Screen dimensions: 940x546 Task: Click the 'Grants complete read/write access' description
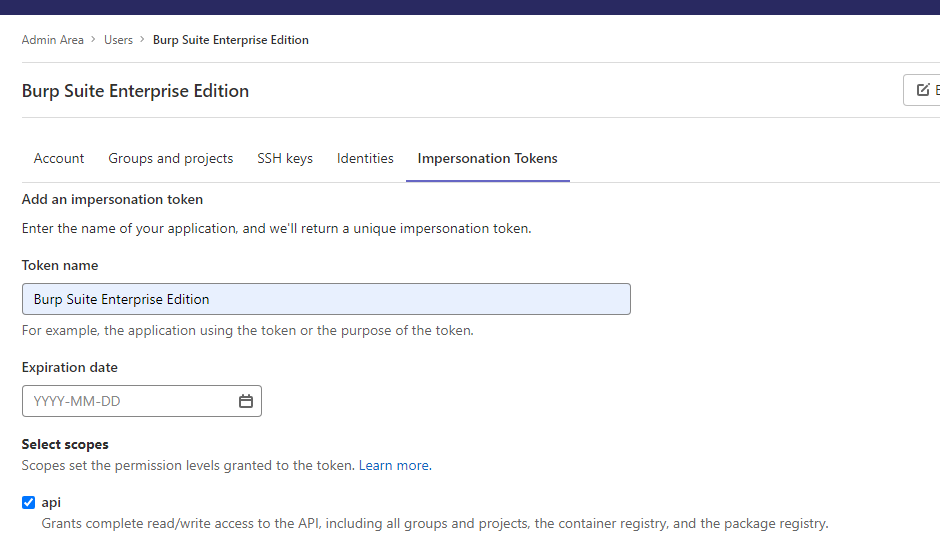[435, 523]
